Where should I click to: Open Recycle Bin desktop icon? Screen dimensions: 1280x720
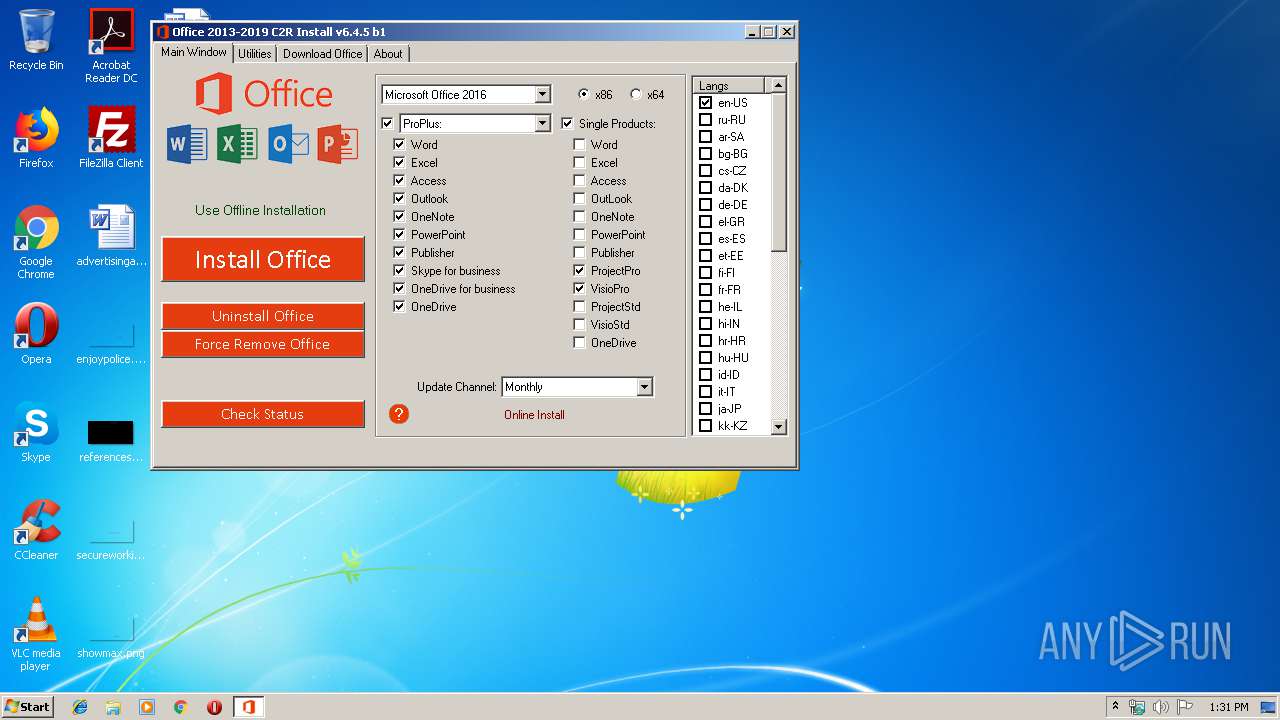point(36,40)
